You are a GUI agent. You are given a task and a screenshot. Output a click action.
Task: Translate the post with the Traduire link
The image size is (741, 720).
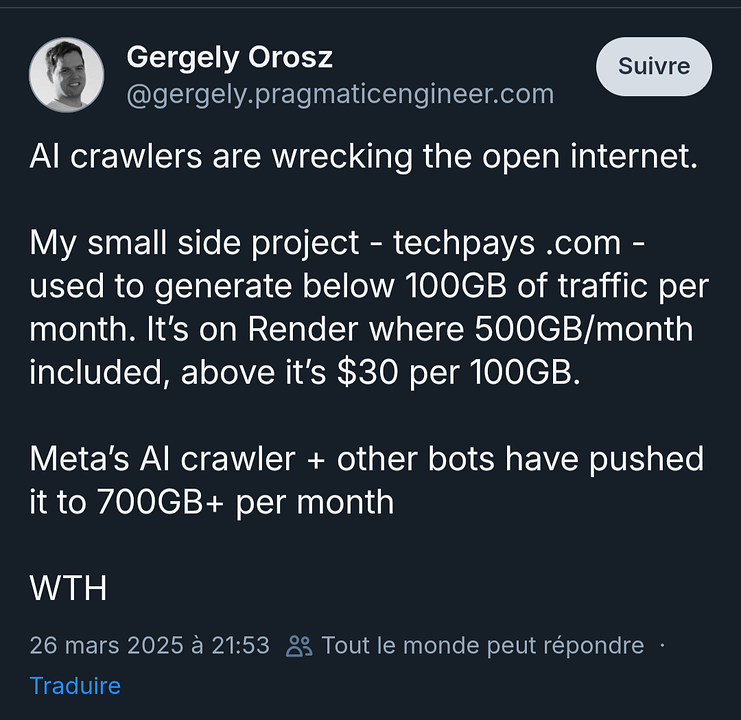click(x=75, y=686)
